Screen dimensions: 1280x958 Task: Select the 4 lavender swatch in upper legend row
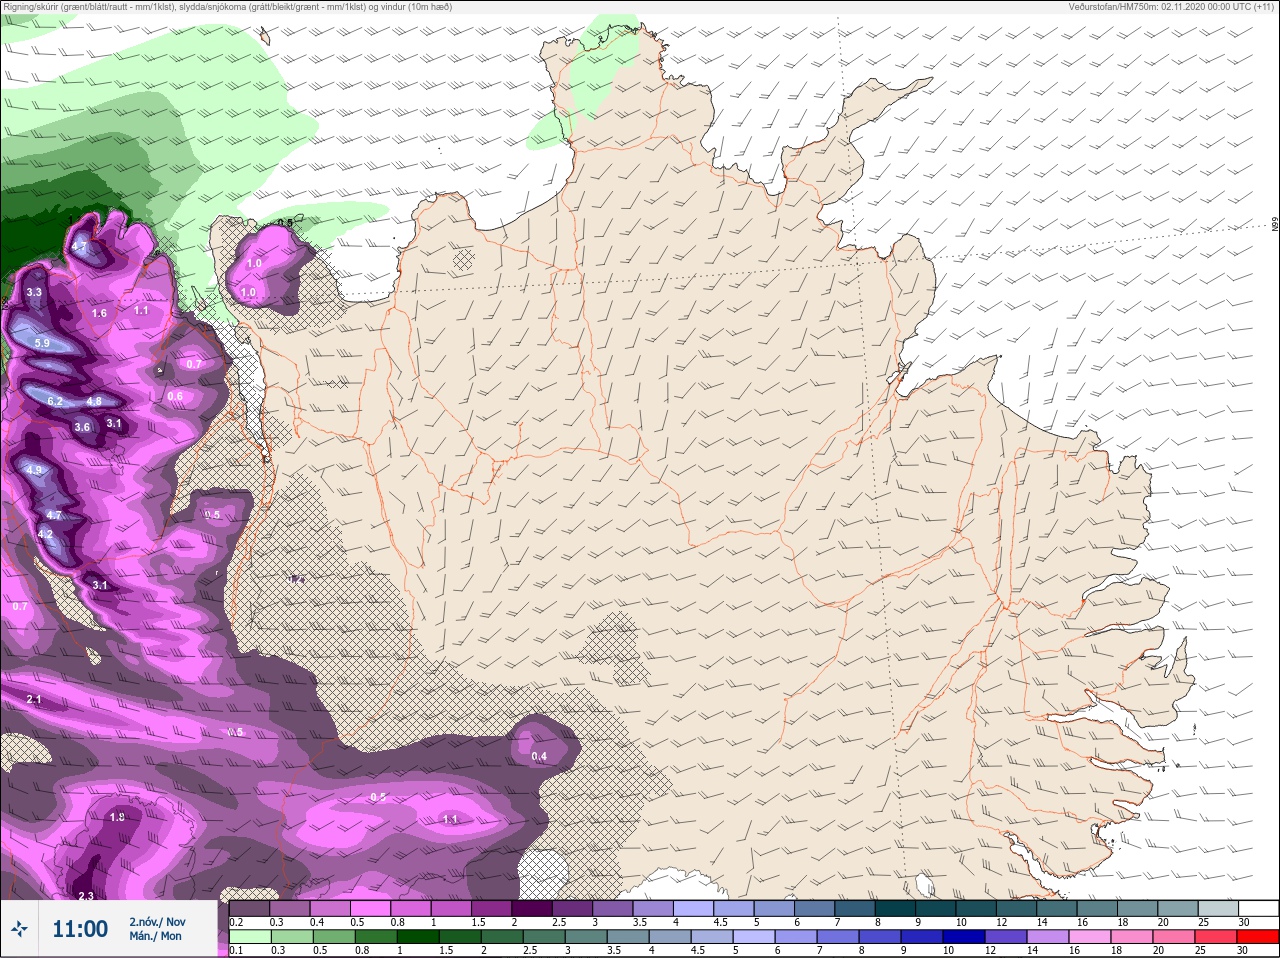pyautogui.click(x=694, y=908)
